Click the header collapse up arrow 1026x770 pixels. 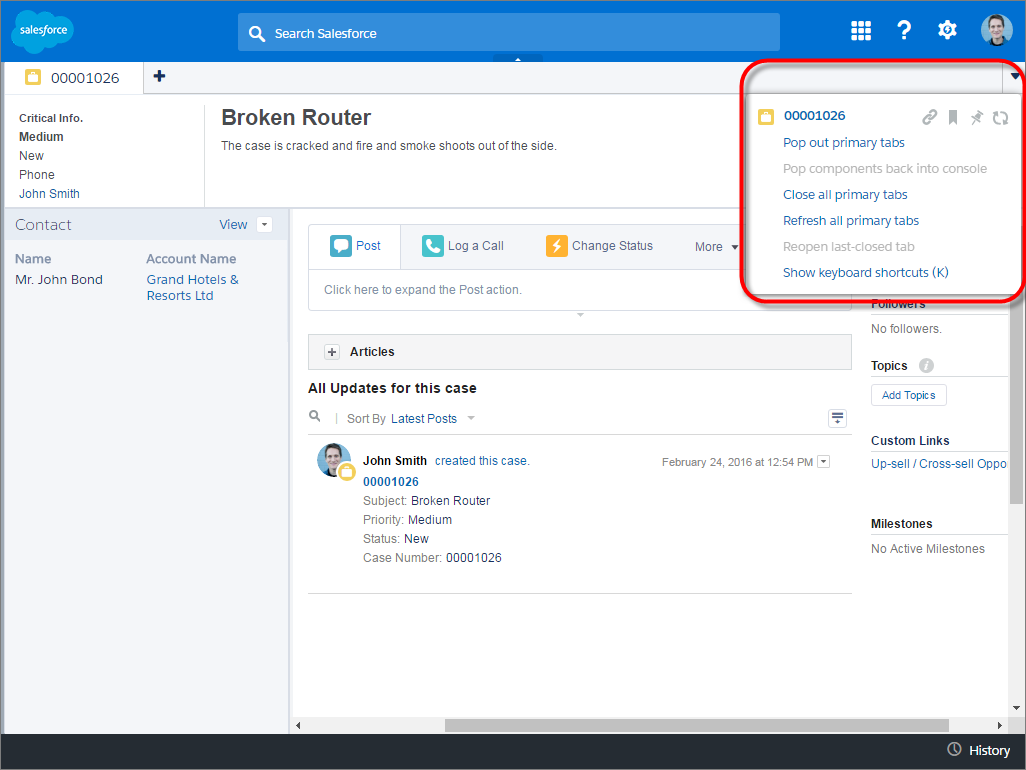coord(518,59)
